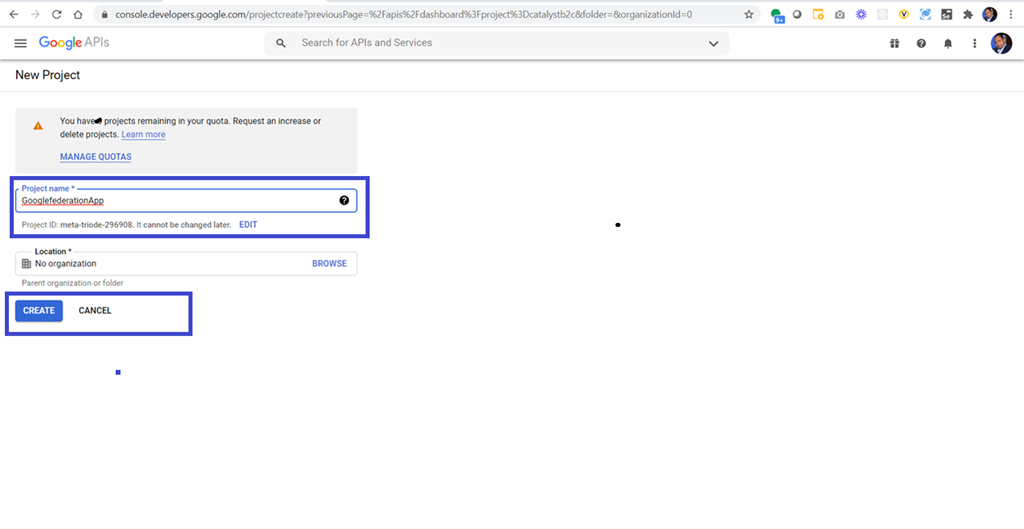
Task: Click the project name help question mark
Action: coord(344,200)
